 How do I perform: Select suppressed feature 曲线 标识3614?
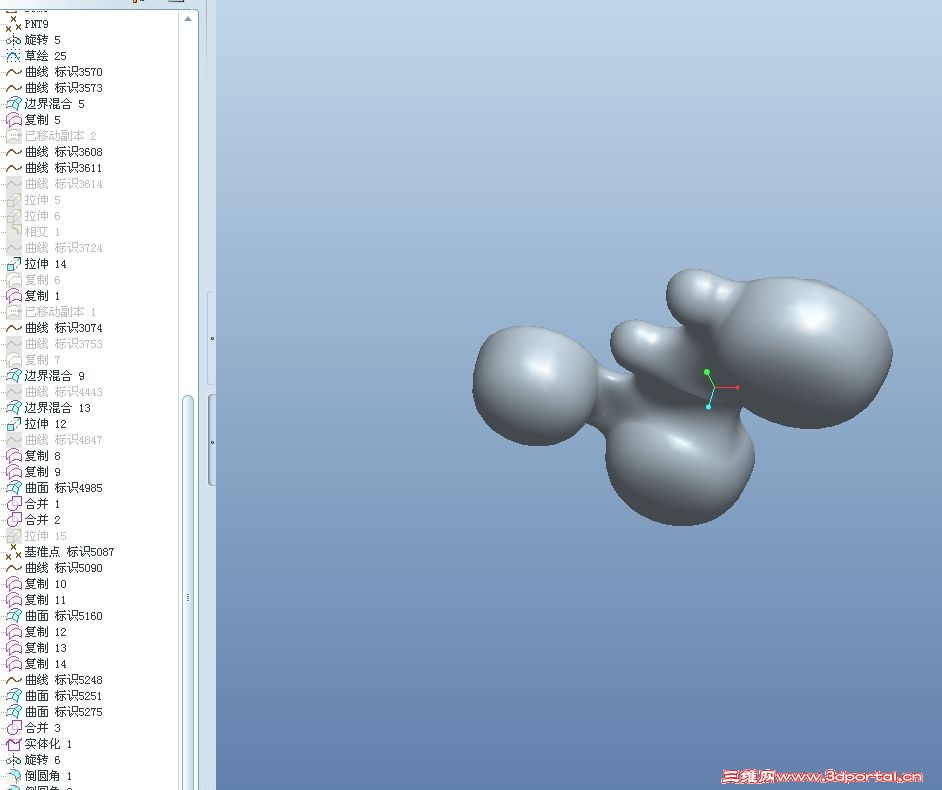point(64,184)
